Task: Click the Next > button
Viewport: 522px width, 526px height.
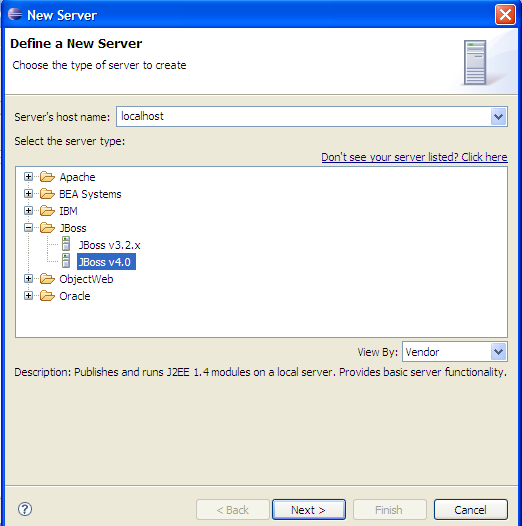Action: click(x=309, y=510)
